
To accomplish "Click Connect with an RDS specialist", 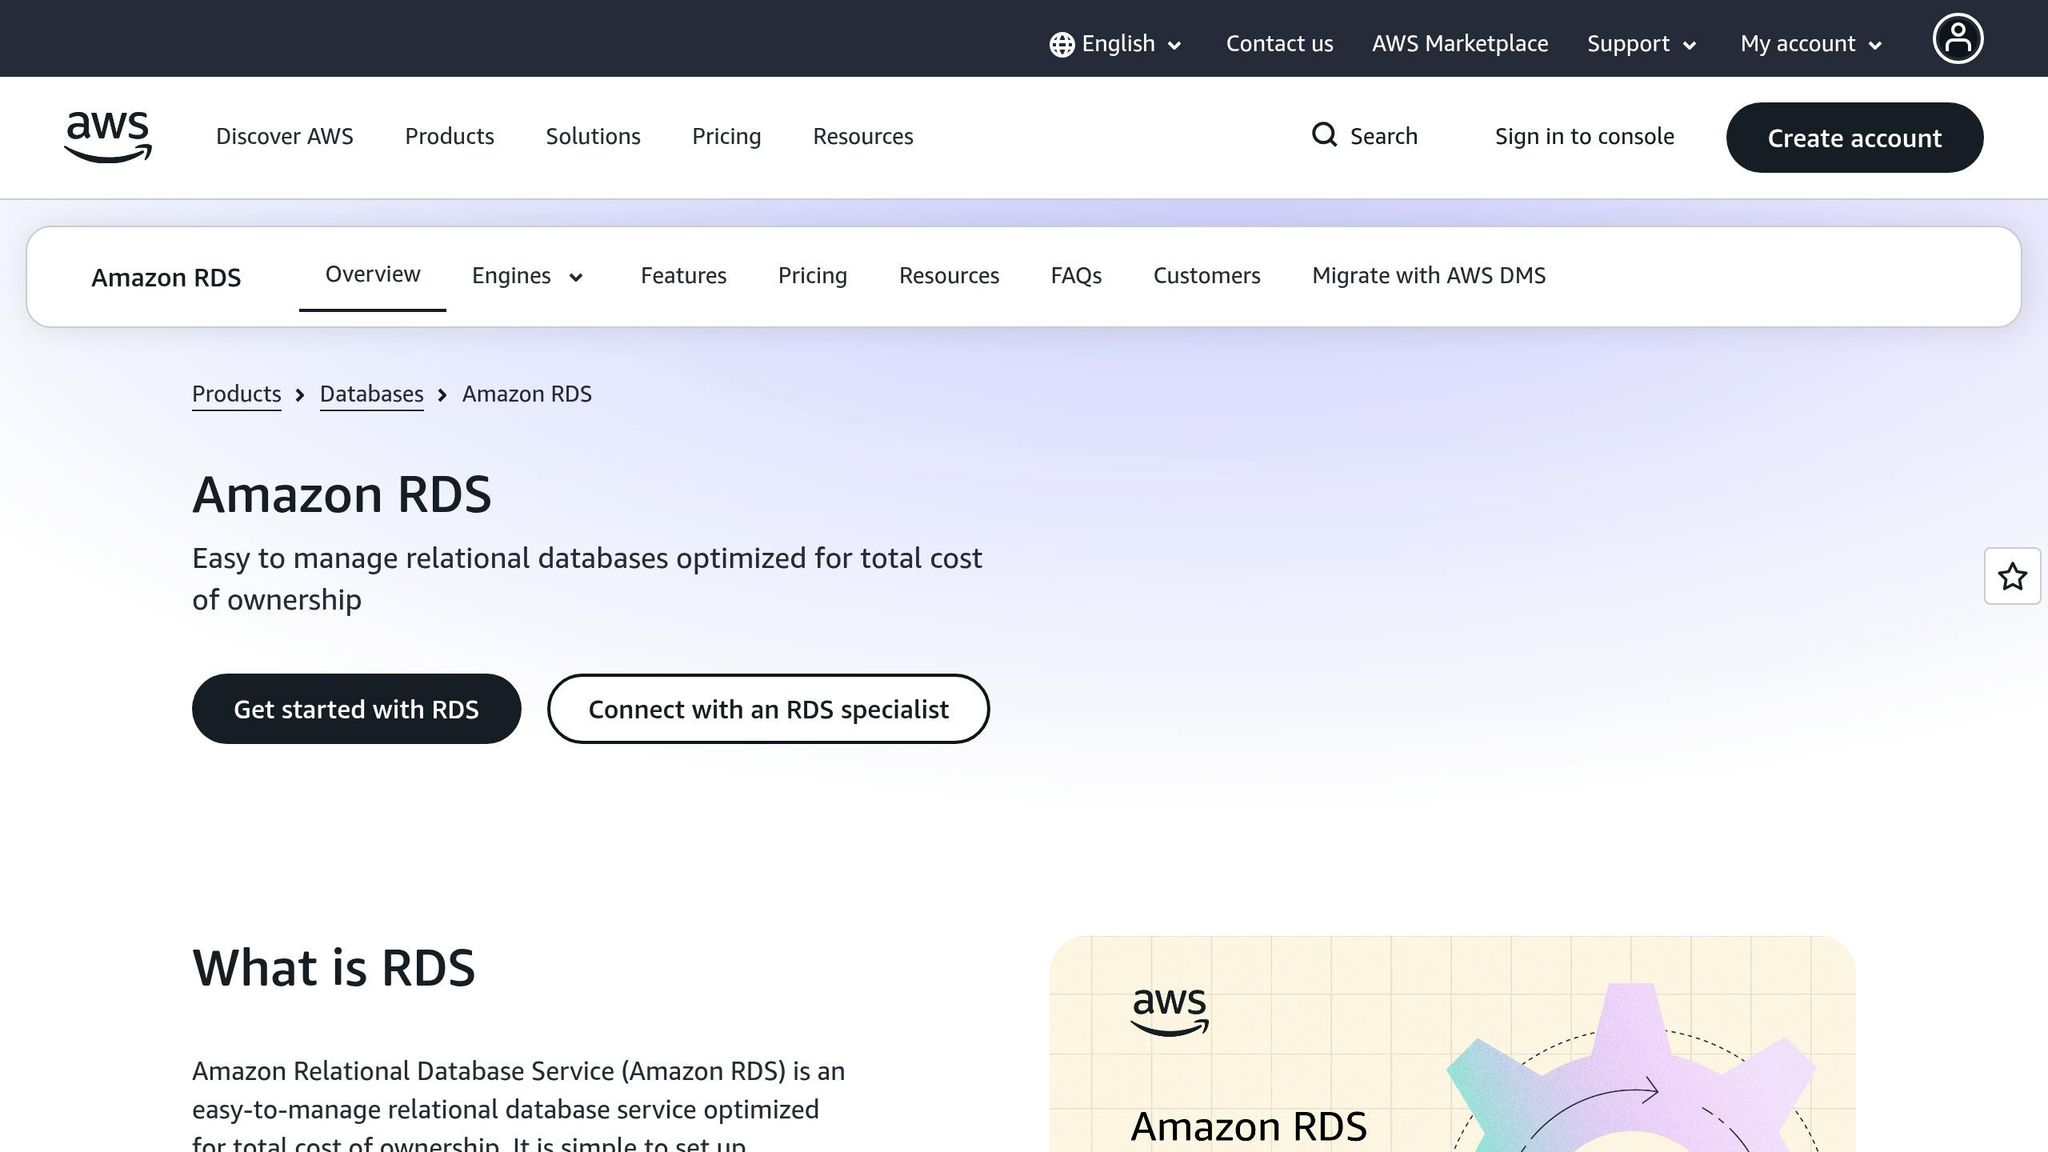I will 768,709.
